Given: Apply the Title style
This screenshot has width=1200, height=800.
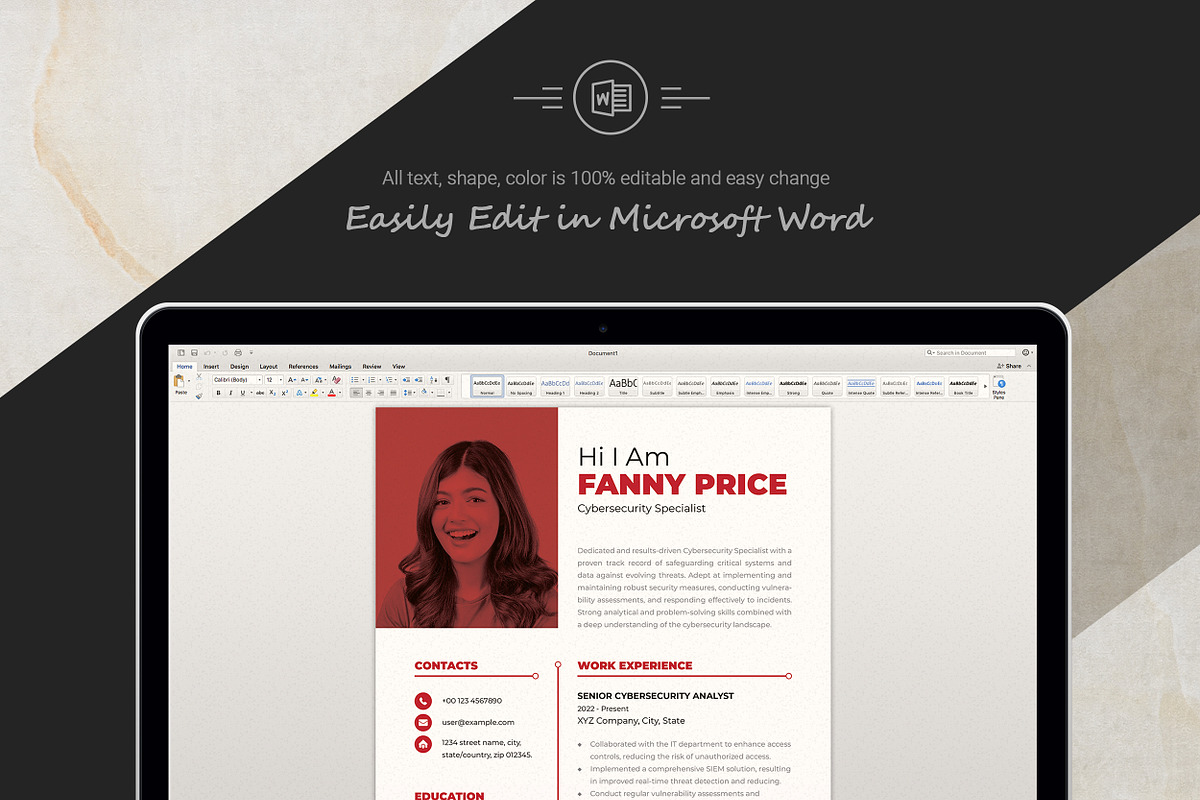Looking at the screenshot, I should click(623, 386).
